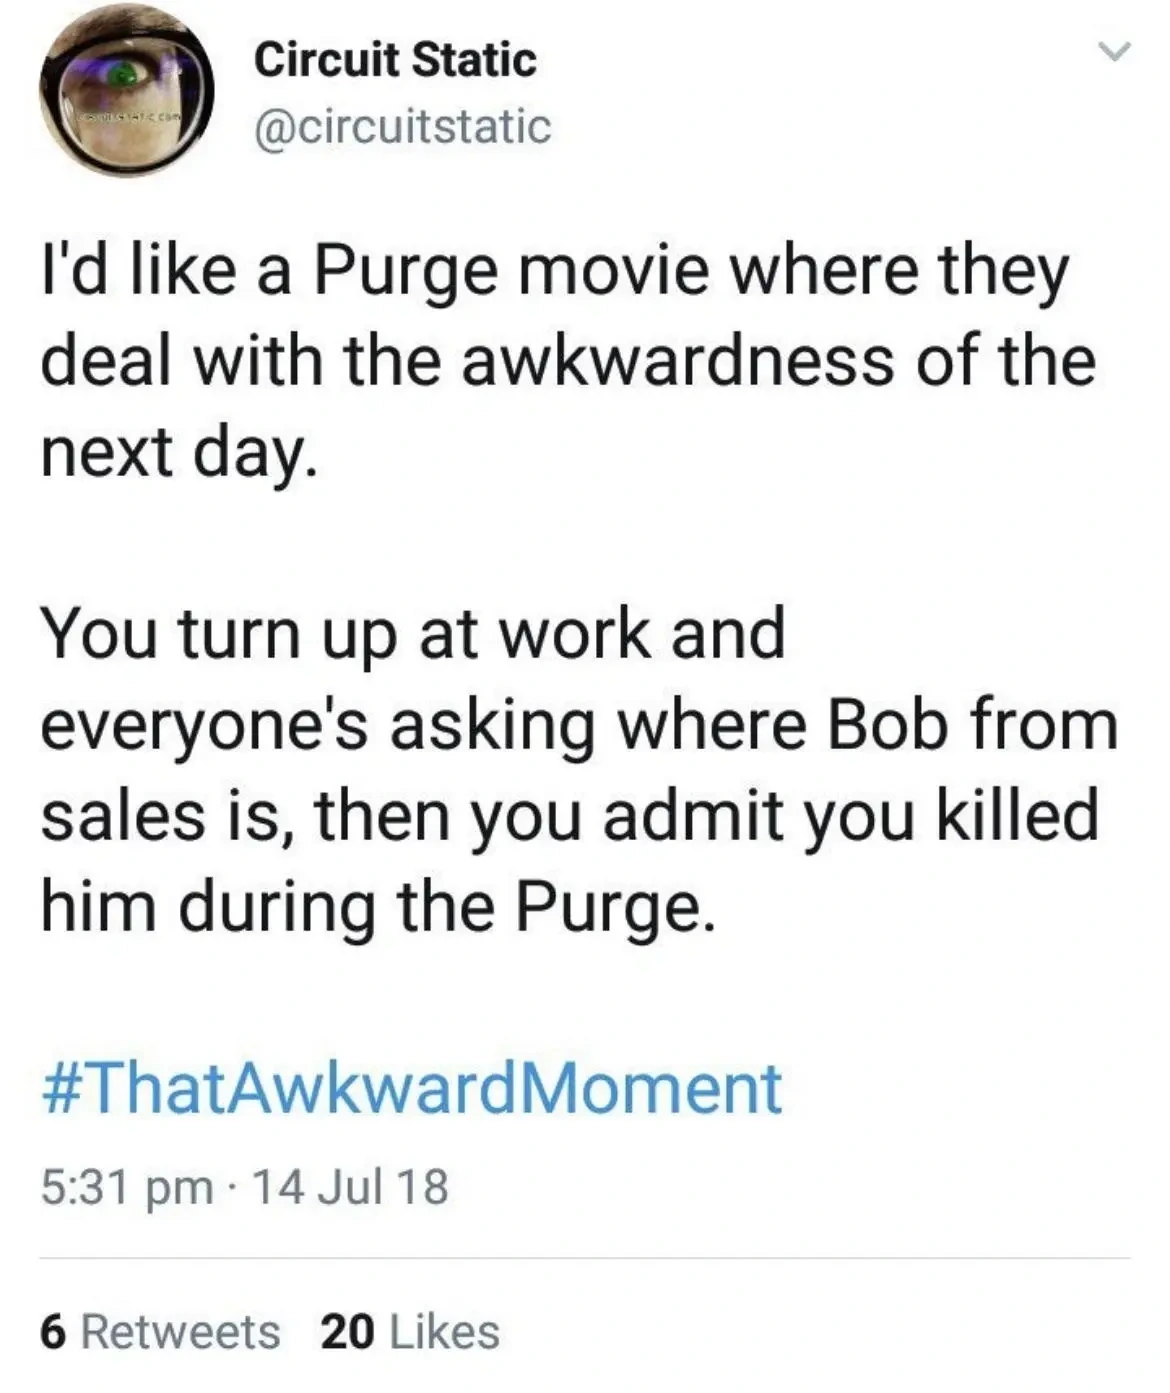Click the 5:31 pm timestamp

pyautogui.click(x=126, y=1188)
